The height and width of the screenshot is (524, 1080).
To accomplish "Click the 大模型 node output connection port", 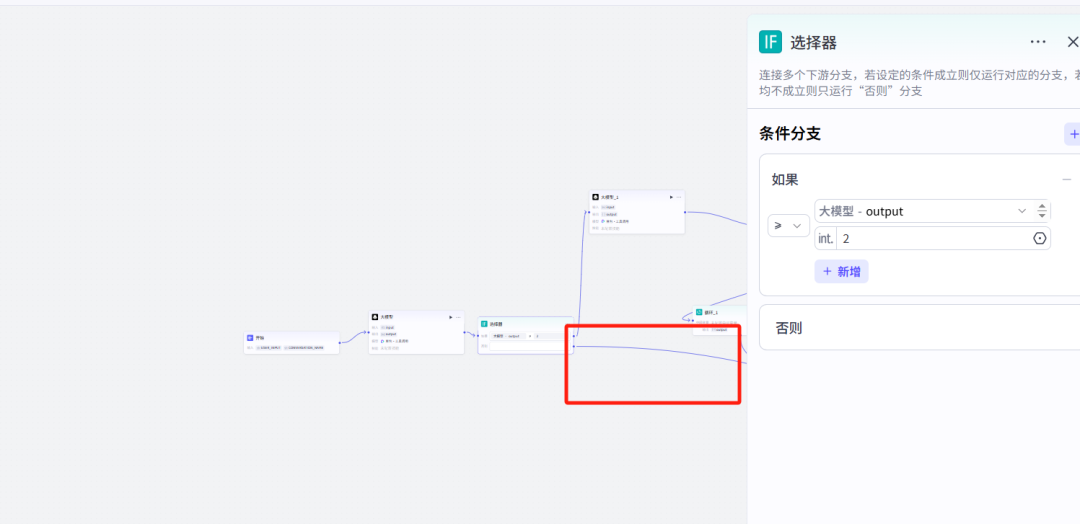I will (464, 333).
